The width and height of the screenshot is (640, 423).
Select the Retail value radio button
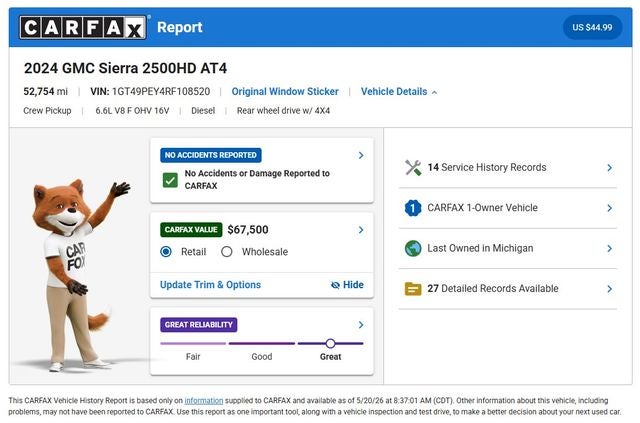click(x=166, y=252)
